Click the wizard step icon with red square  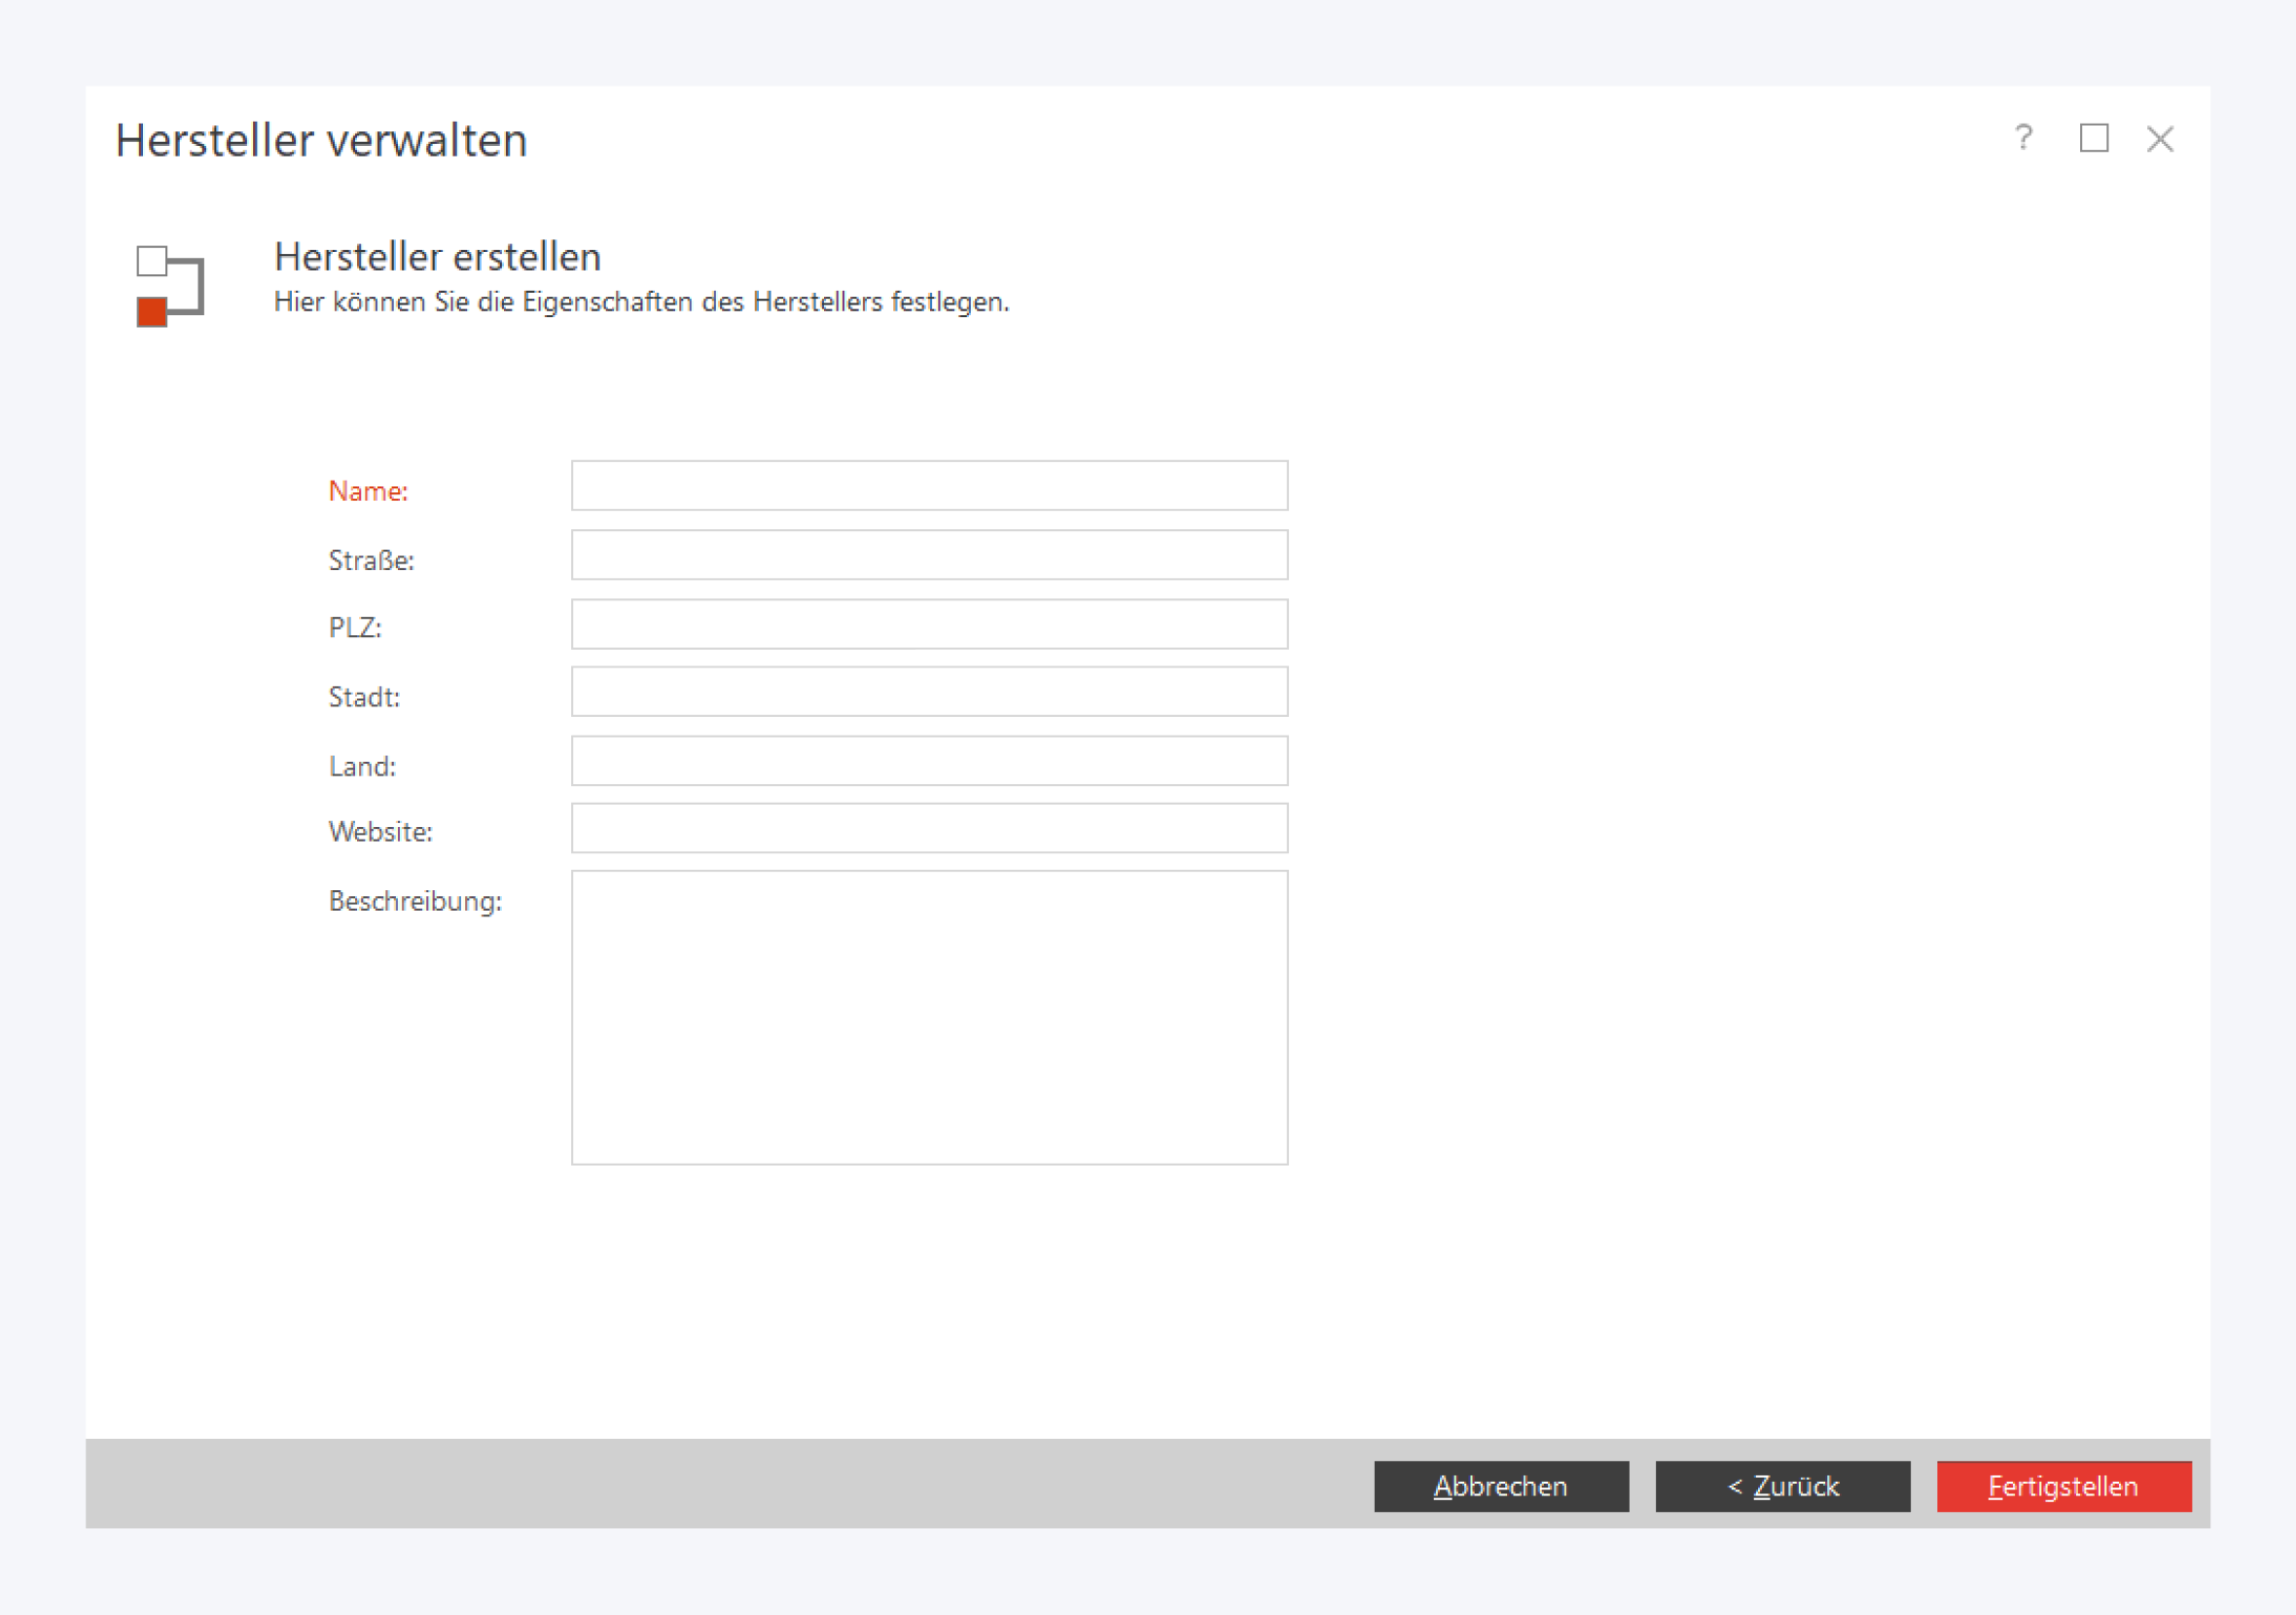point(170,286)
